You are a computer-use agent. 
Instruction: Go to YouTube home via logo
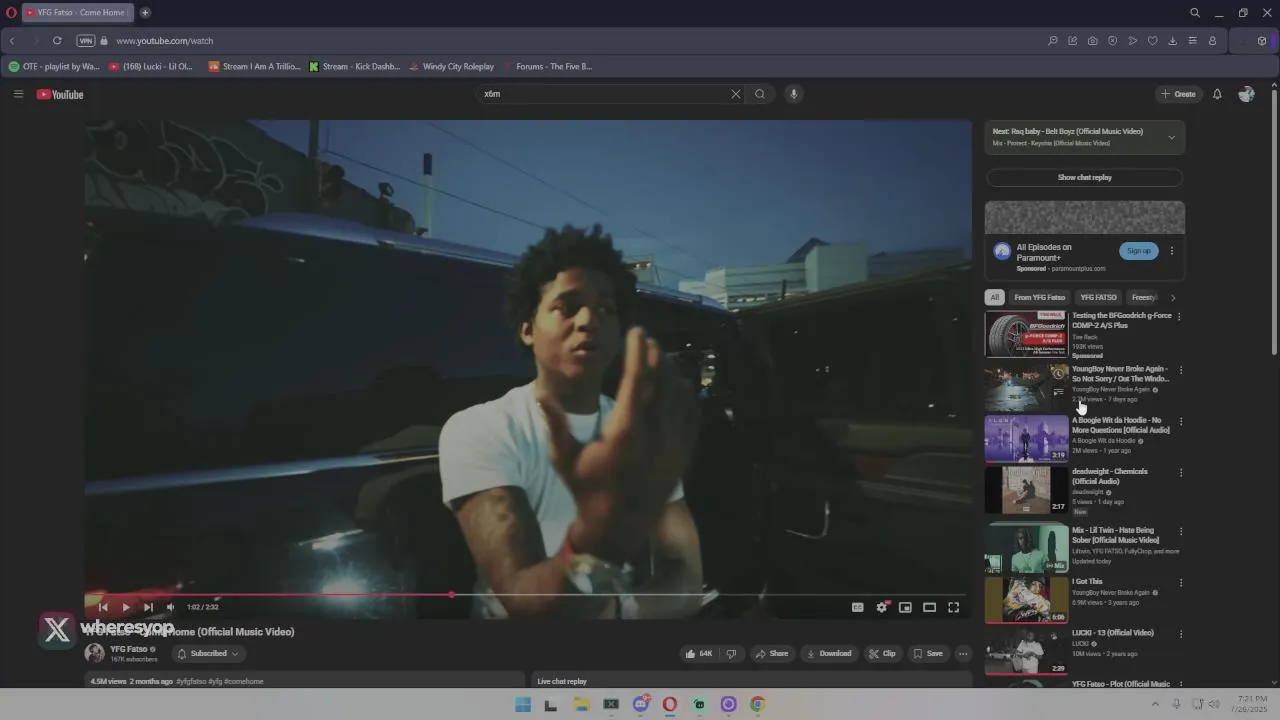[x=60, y=94]
